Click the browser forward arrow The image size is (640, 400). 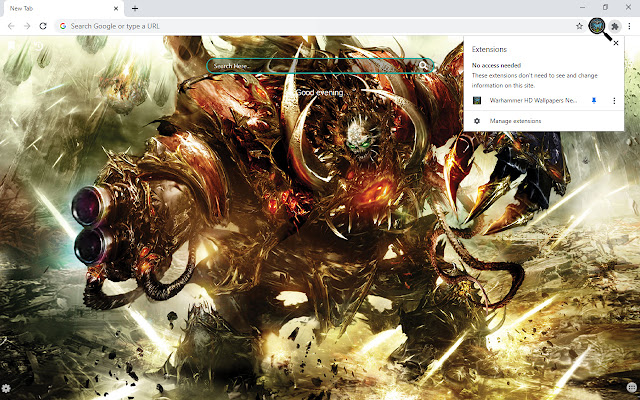[x=27, y=26]
